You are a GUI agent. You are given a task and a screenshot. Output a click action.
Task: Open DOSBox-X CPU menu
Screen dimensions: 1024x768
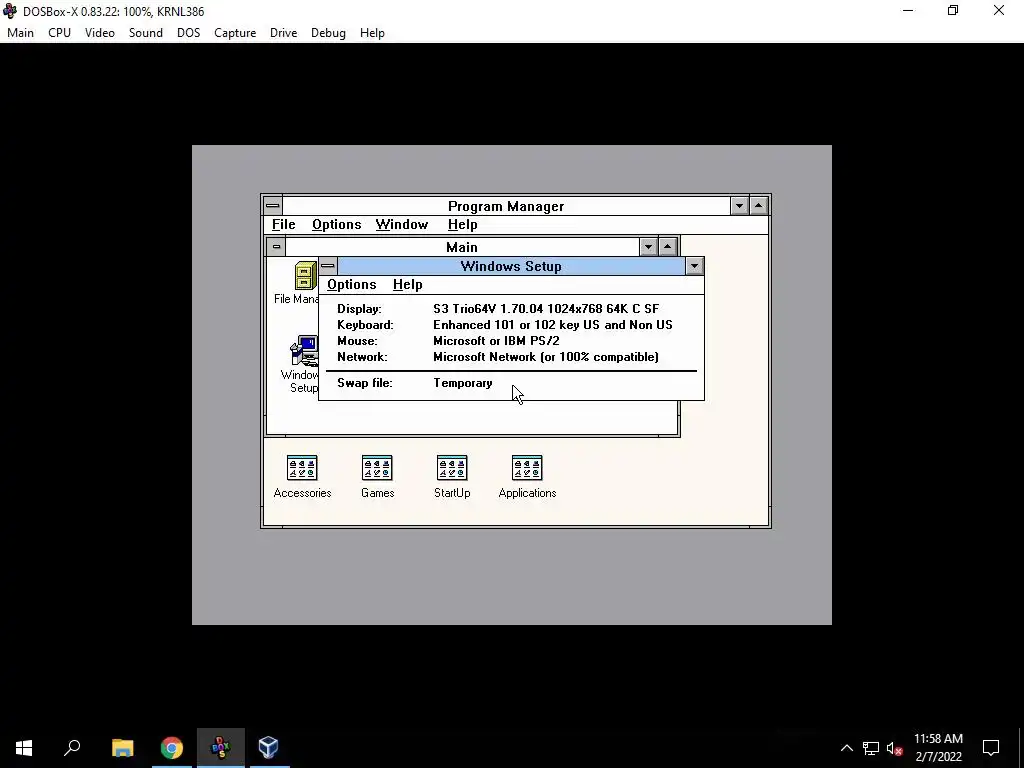(x=59, y=33)
